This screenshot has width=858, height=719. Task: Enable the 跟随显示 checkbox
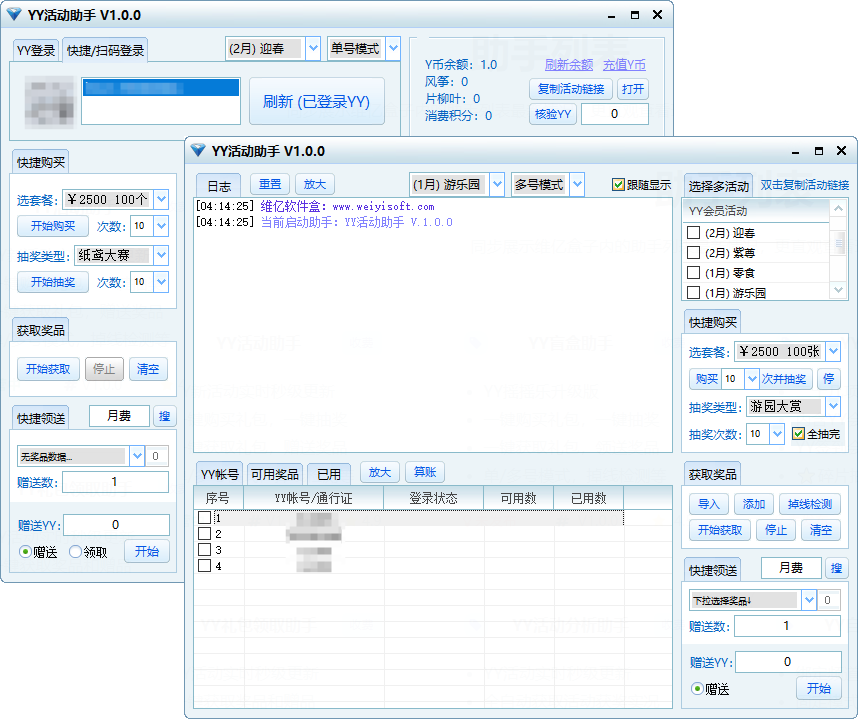point(618,185)
